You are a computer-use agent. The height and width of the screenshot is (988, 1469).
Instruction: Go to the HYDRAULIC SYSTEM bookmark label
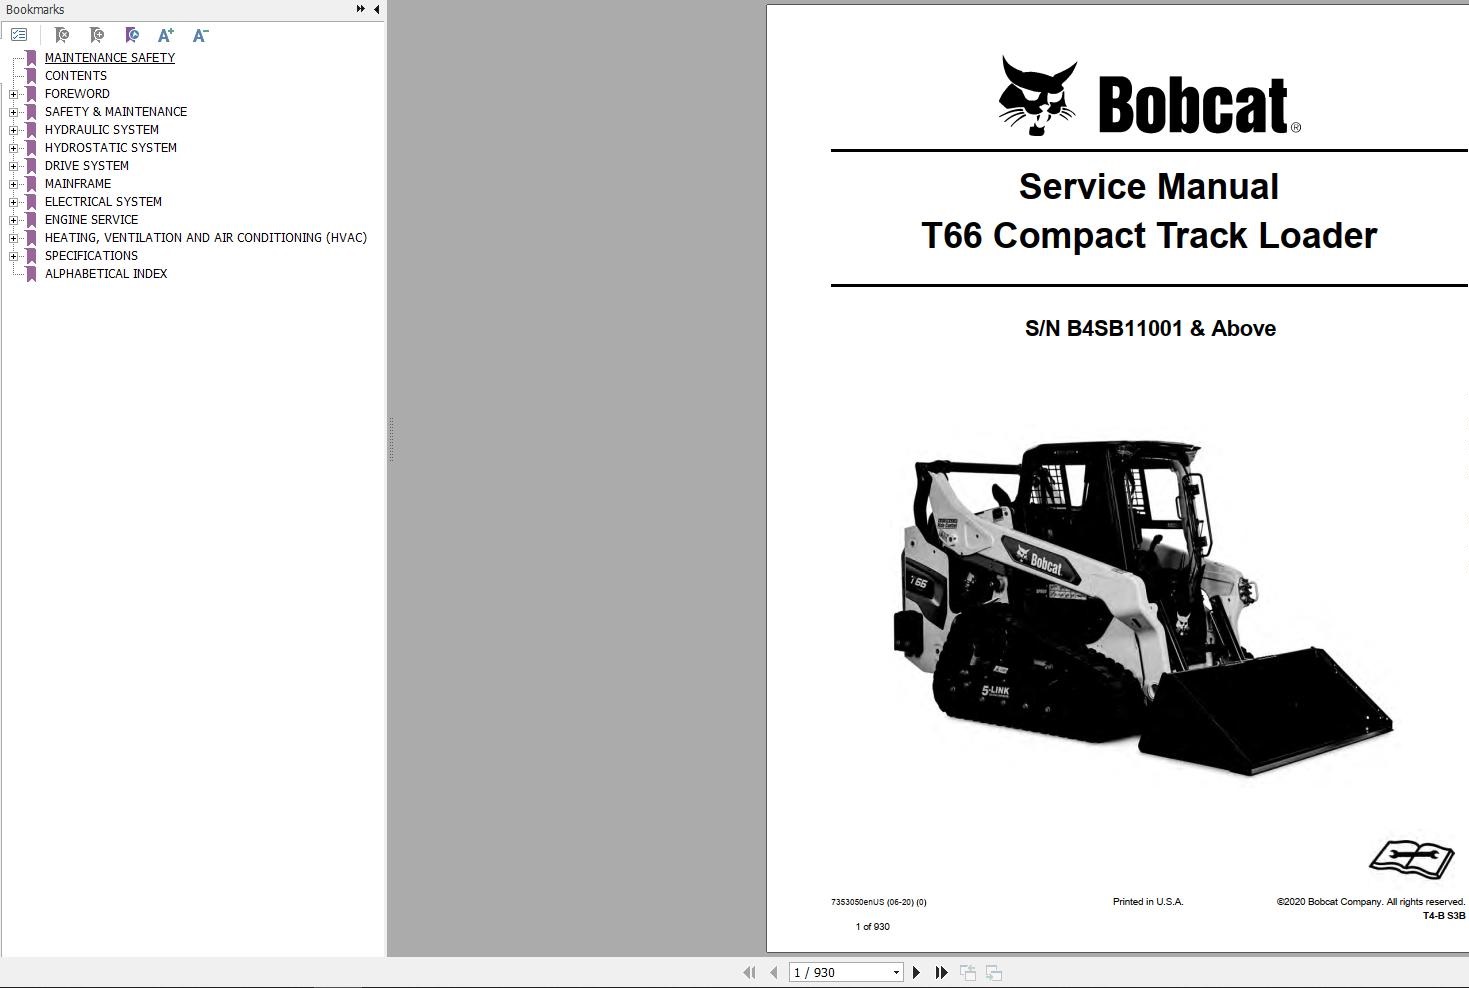pos(102,130)
